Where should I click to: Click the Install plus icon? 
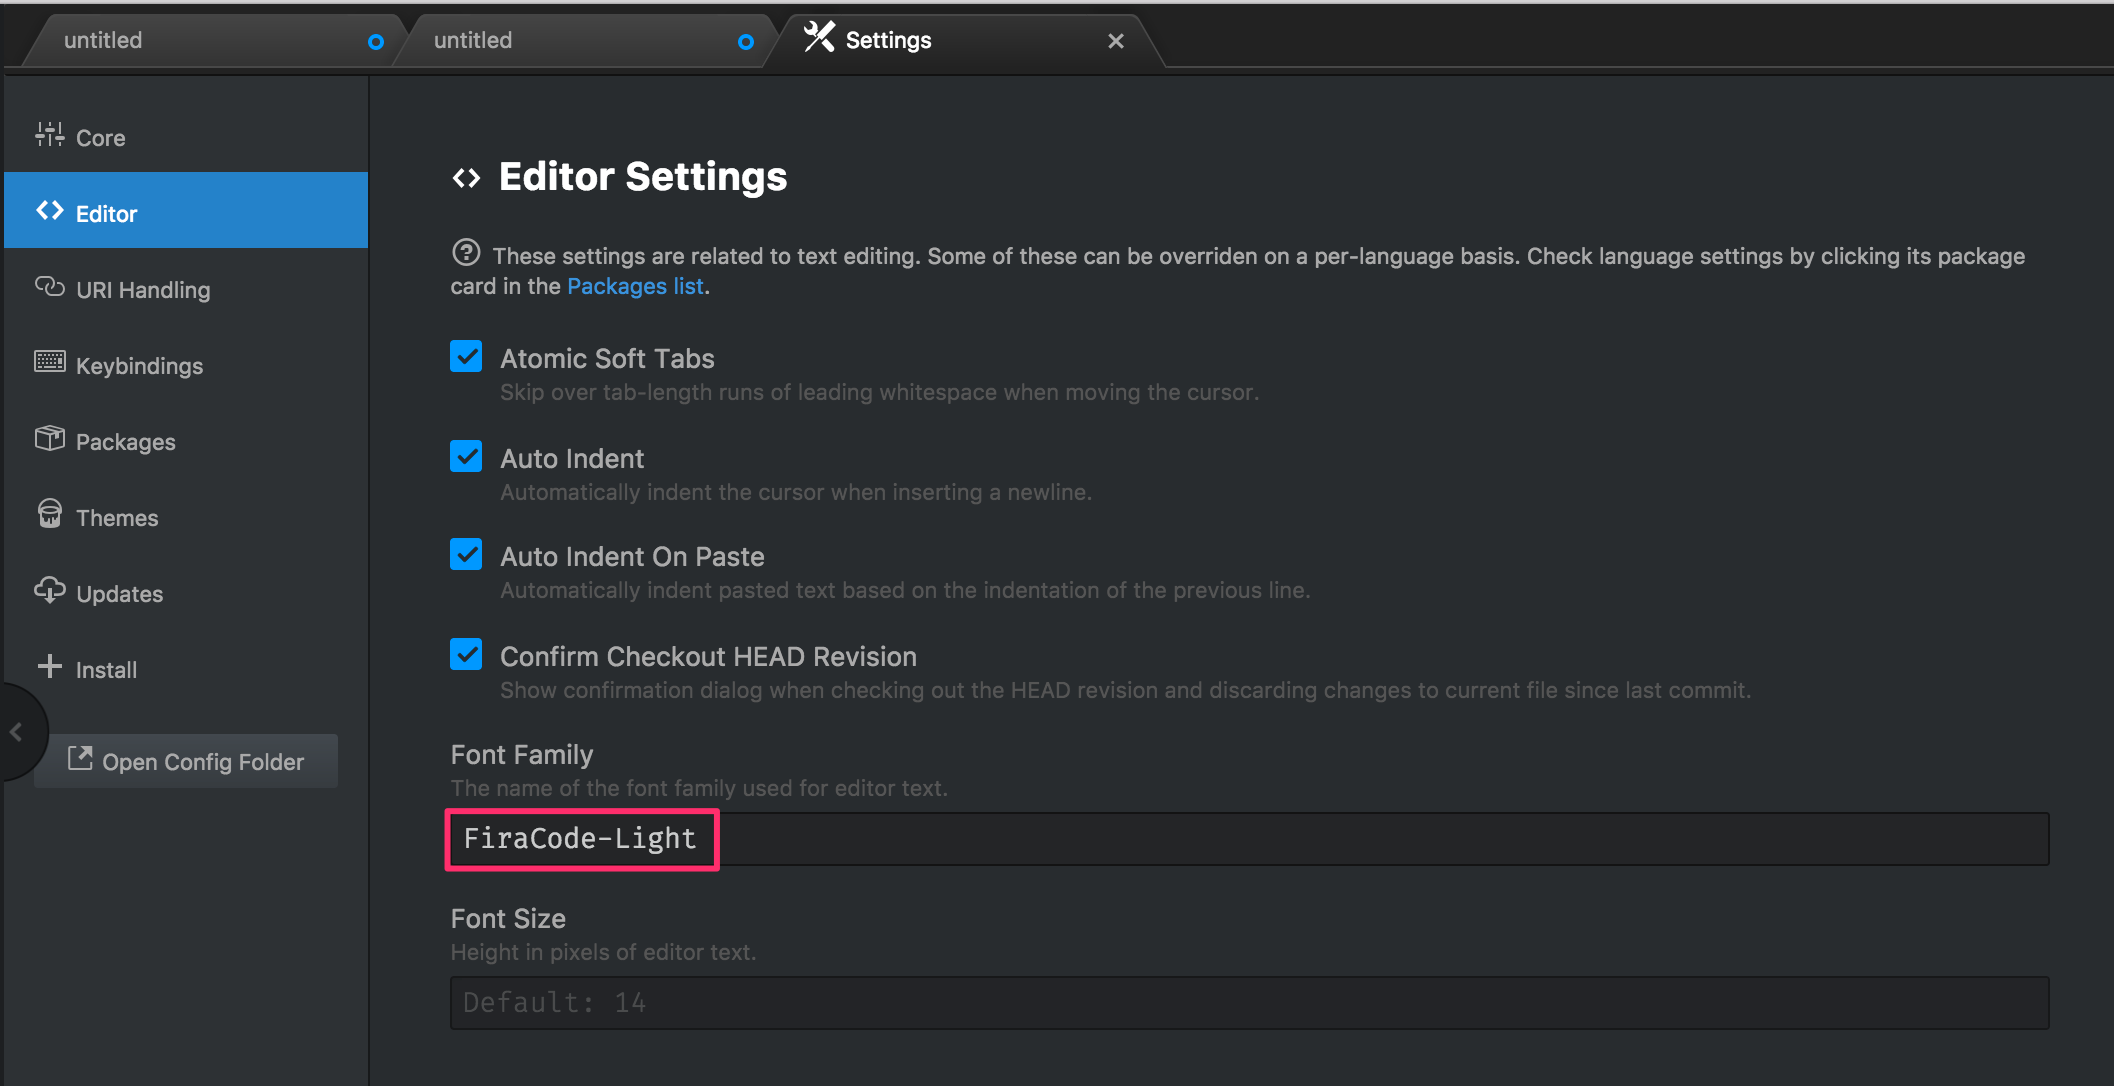pyautogui.click(x=49, y=666)
